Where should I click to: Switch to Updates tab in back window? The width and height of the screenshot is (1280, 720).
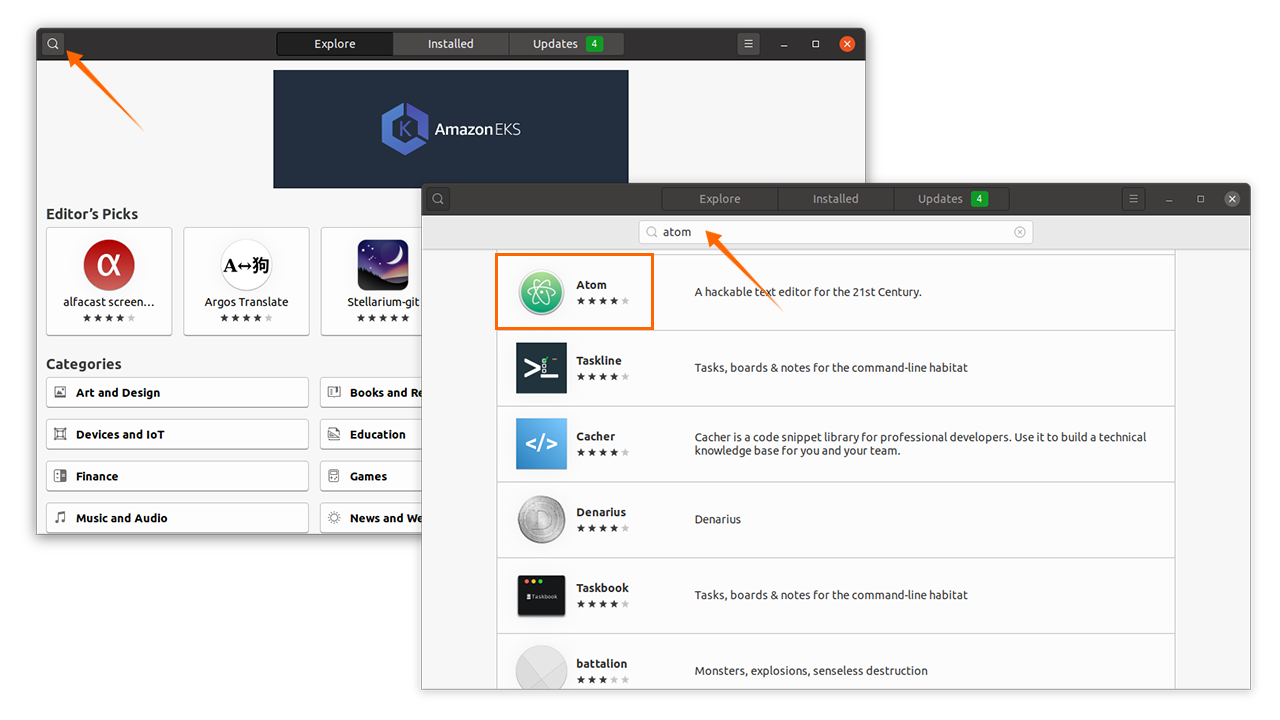click(x=566, y=44)
